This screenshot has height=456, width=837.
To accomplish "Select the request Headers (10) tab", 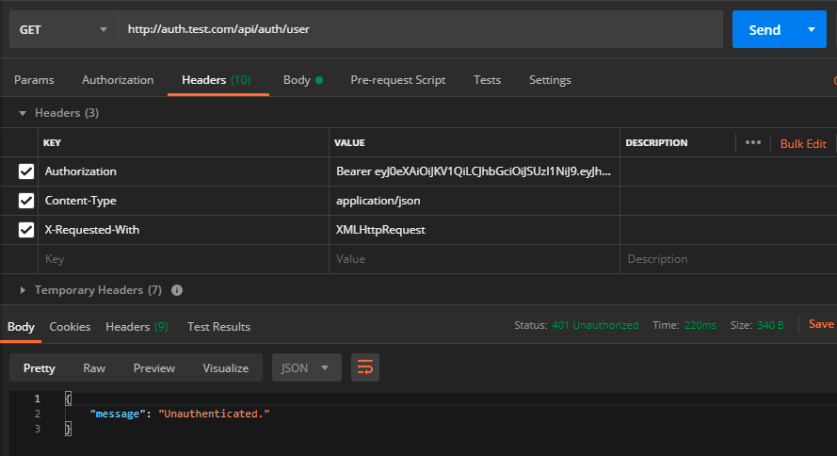I will pyautogui.click(x=216, y=80).
